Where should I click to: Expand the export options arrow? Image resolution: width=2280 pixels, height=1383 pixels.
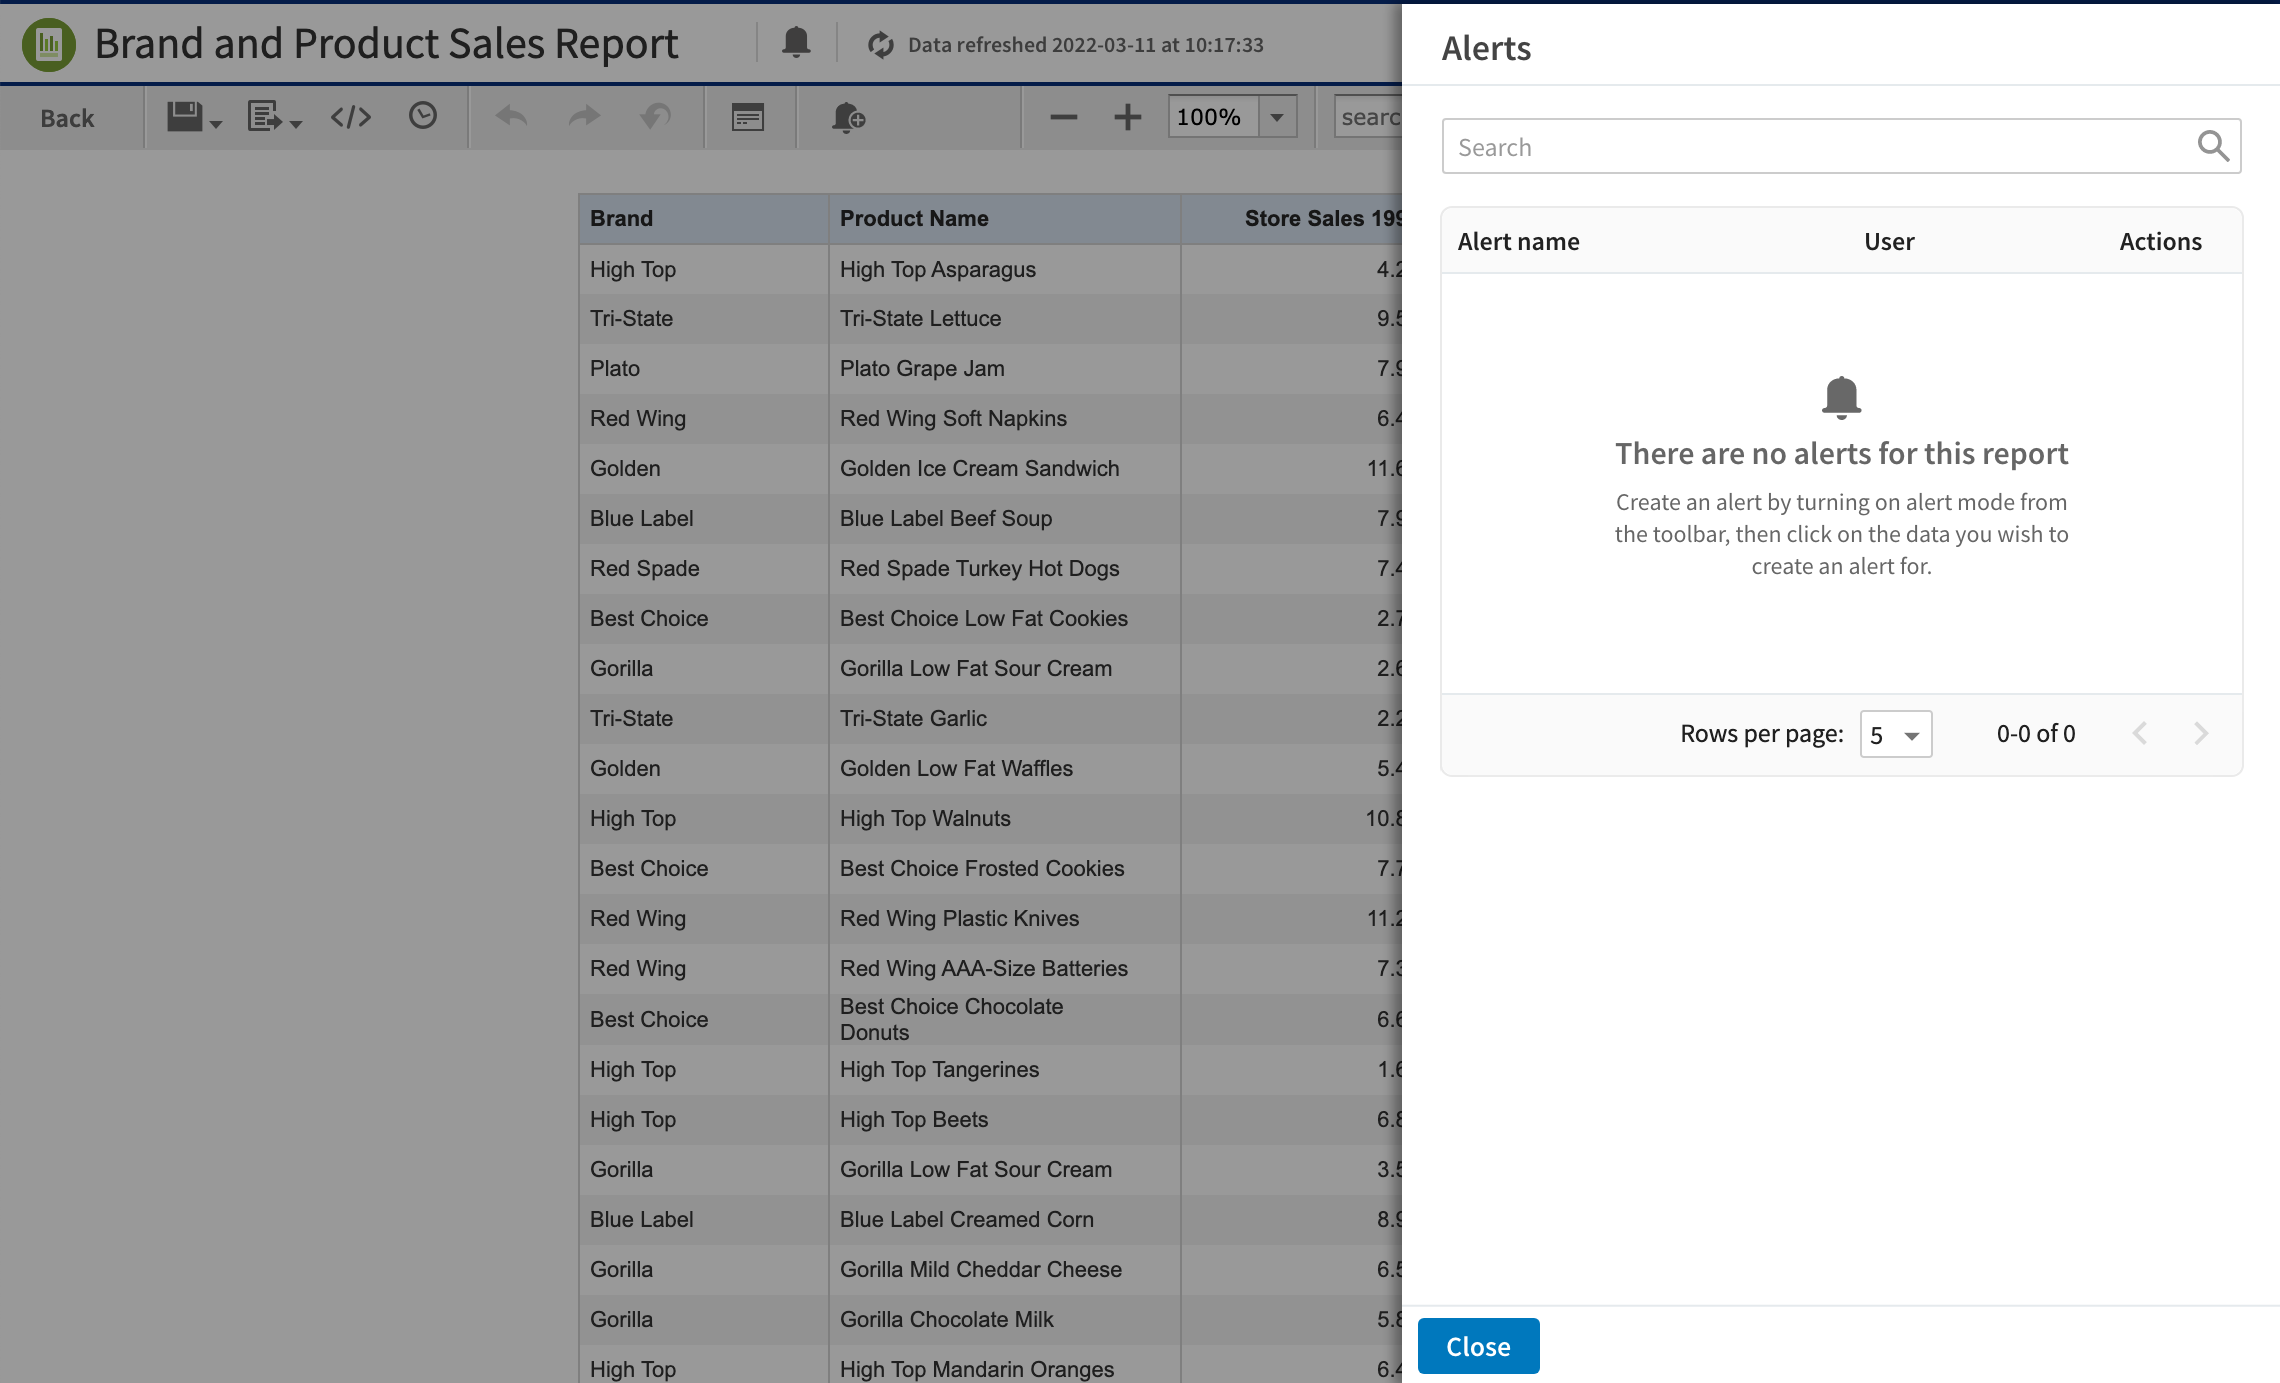(296, 124)
